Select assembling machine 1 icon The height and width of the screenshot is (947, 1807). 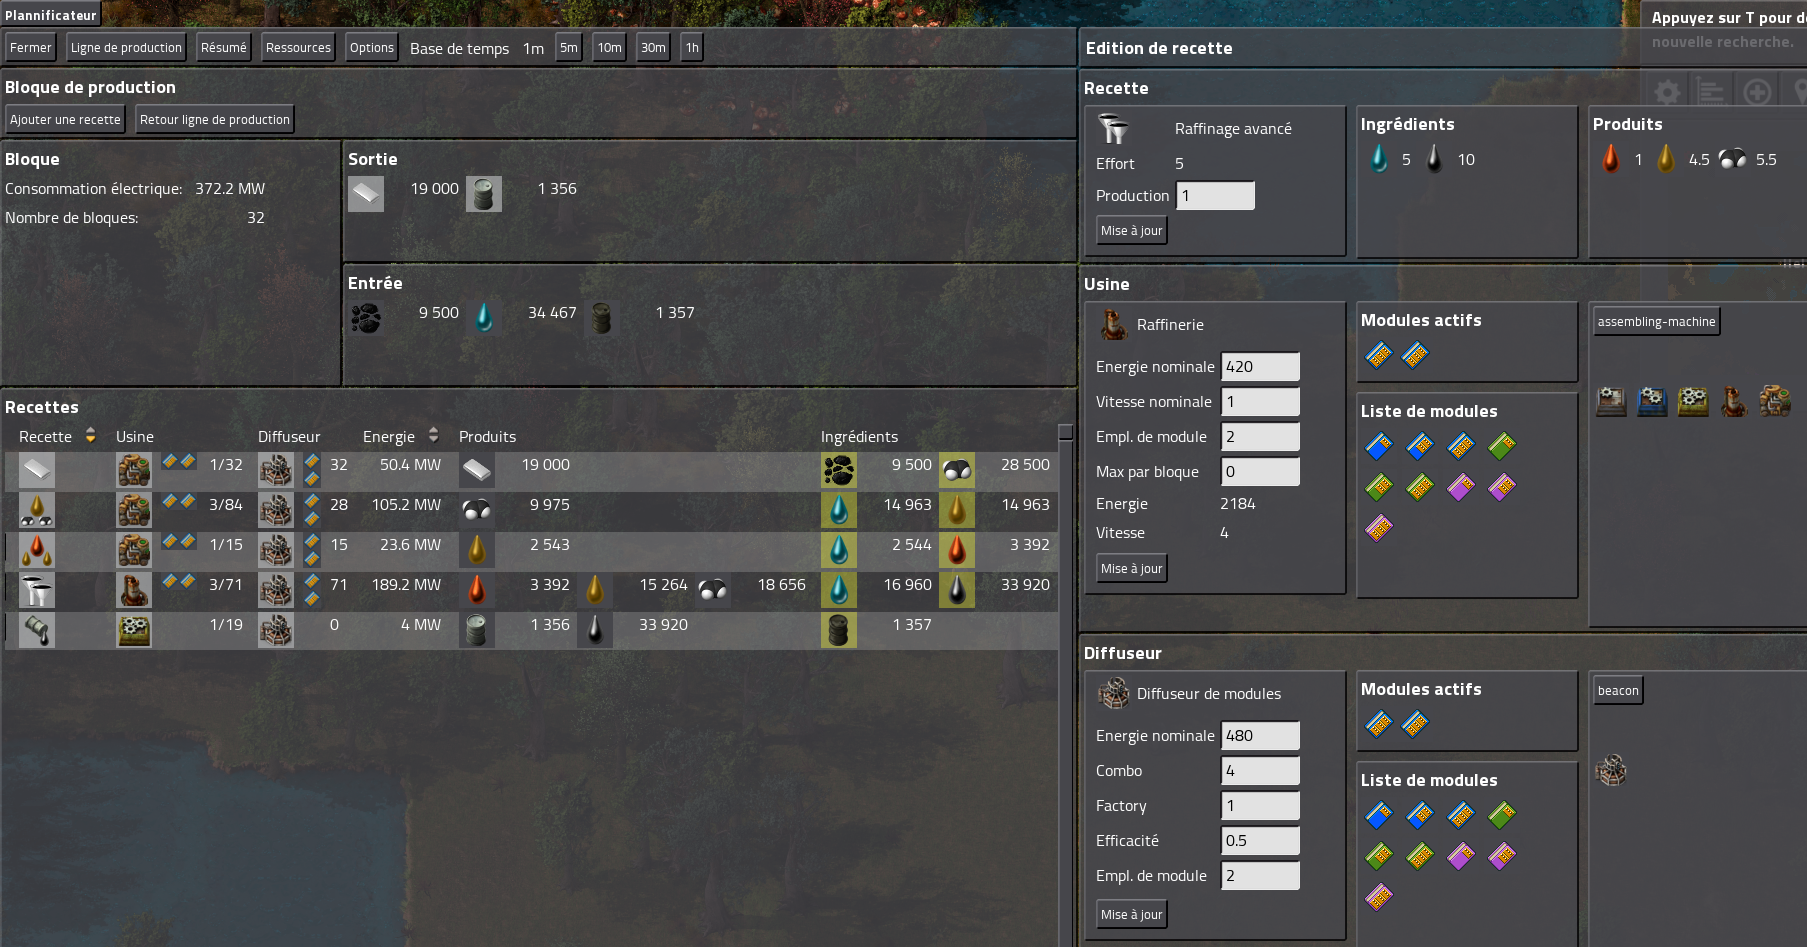tap(1611, 401)
